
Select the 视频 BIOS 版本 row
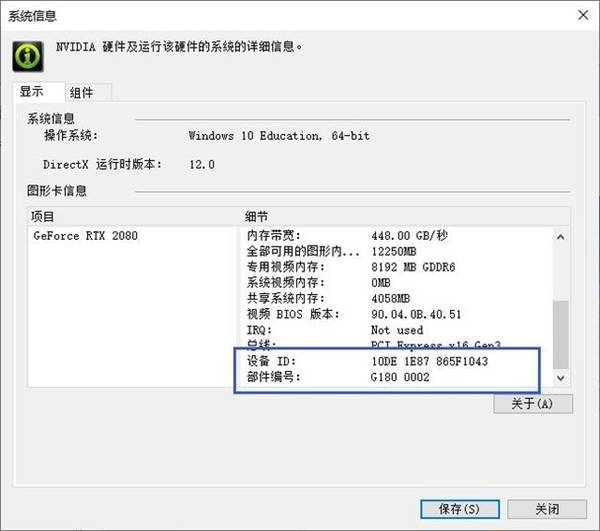coord(398,314)
